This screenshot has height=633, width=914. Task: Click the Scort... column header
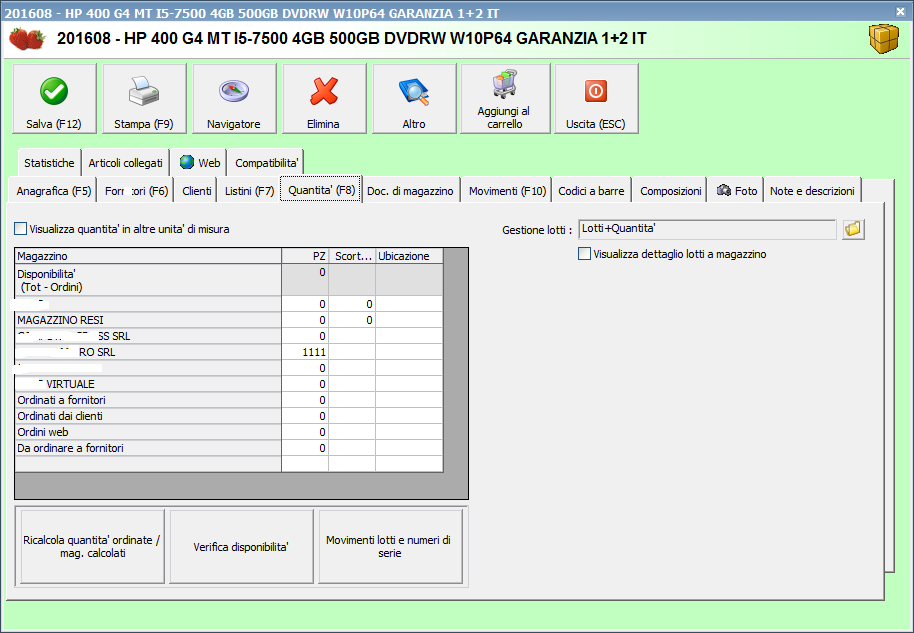pos(351,256)
